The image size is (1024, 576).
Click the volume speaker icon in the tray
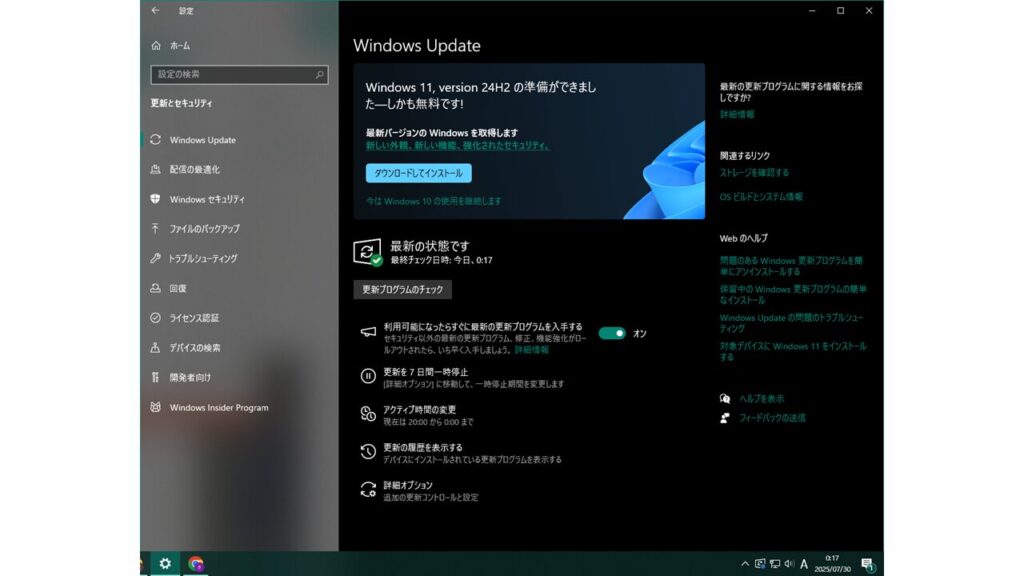point(789,564)
